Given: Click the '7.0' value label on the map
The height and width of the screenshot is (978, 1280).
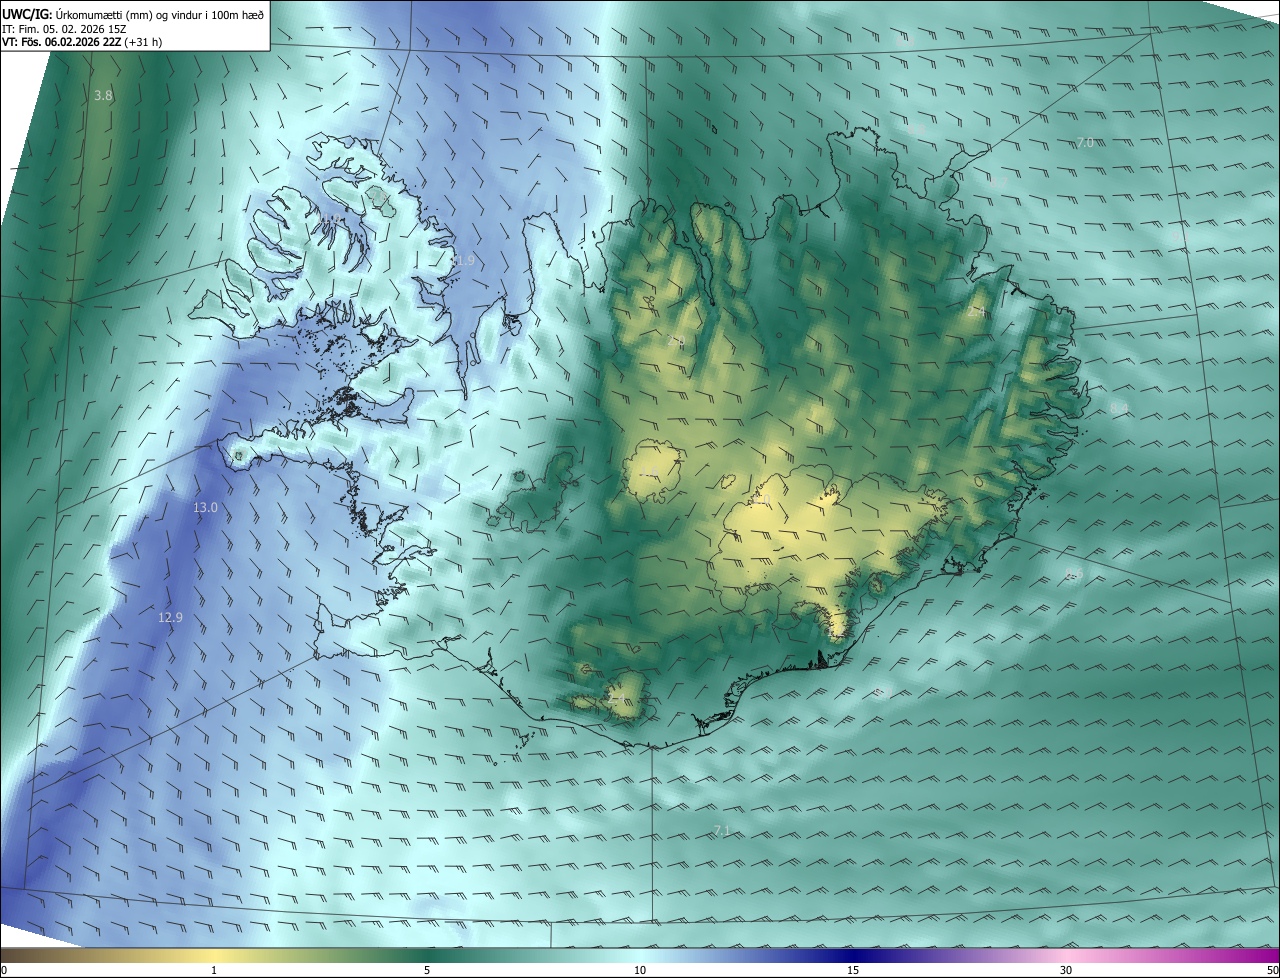Looking at the screenshot, I should [1084, 143].
